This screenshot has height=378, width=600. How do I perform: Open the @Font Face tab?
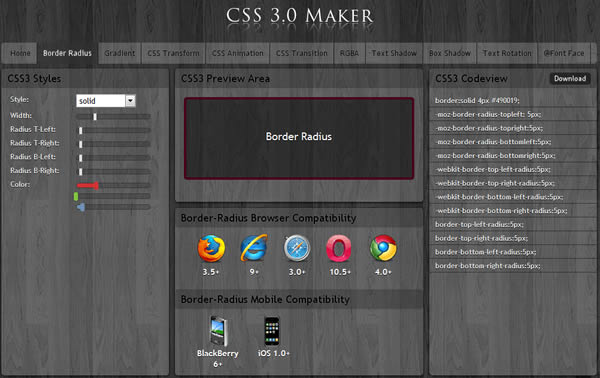click(x=564, y=53)
